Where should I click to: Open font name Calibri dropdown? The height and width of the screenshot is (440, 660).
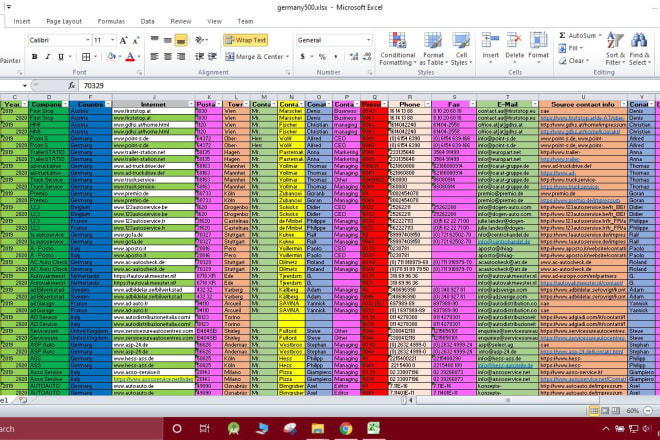[x=88, y=40]
